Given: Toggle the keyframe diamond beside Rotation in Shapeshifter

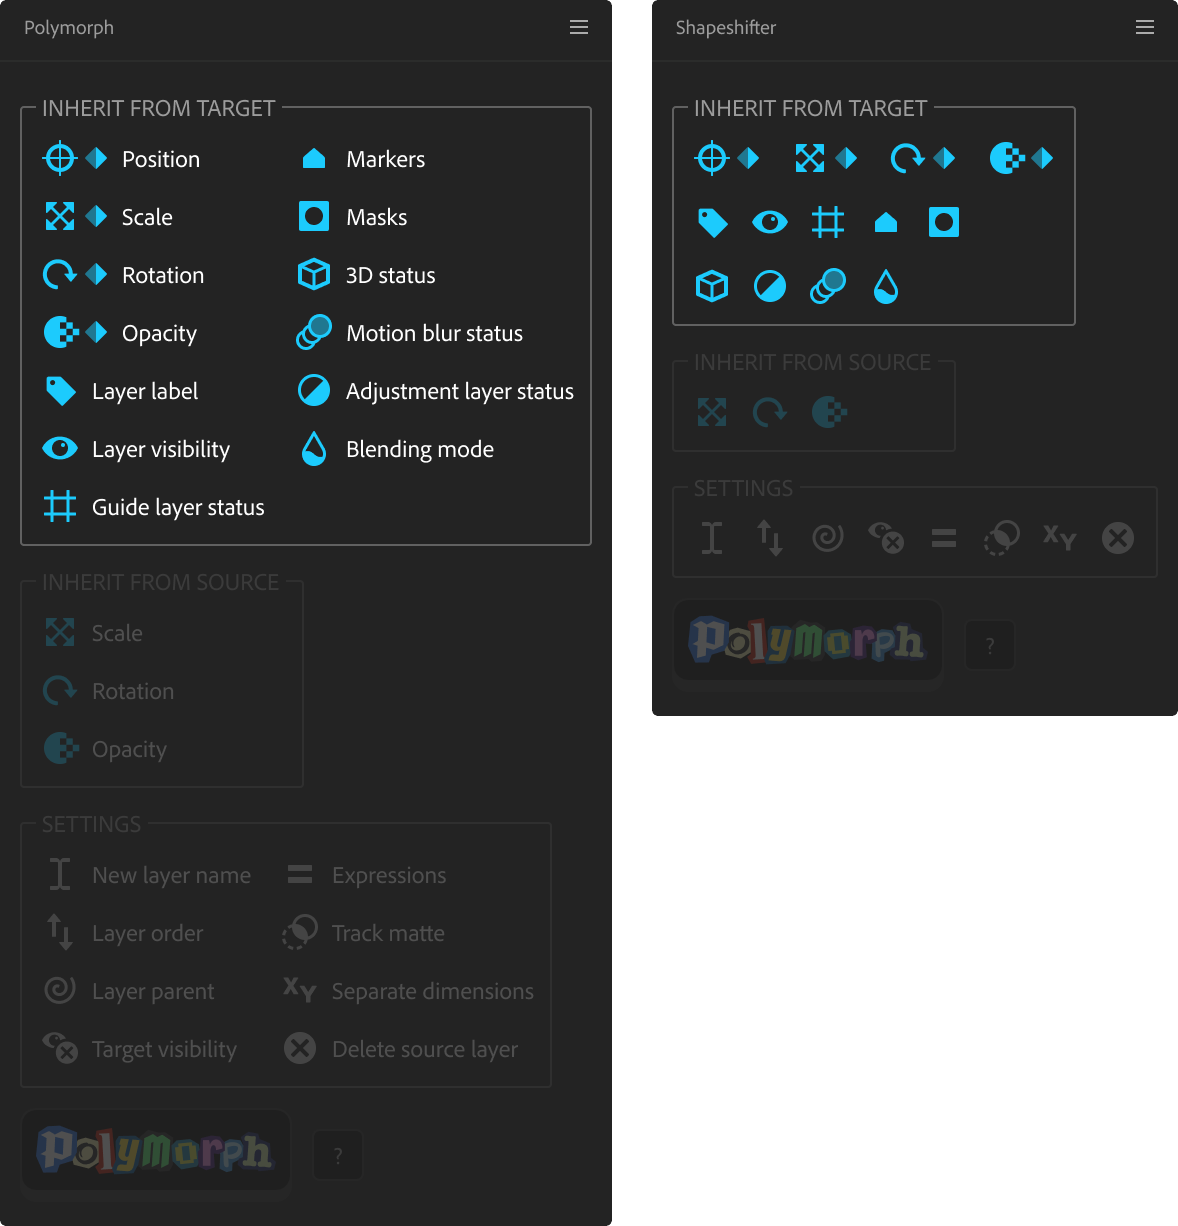Looking at the screenshot, I should tap(945, 158).
